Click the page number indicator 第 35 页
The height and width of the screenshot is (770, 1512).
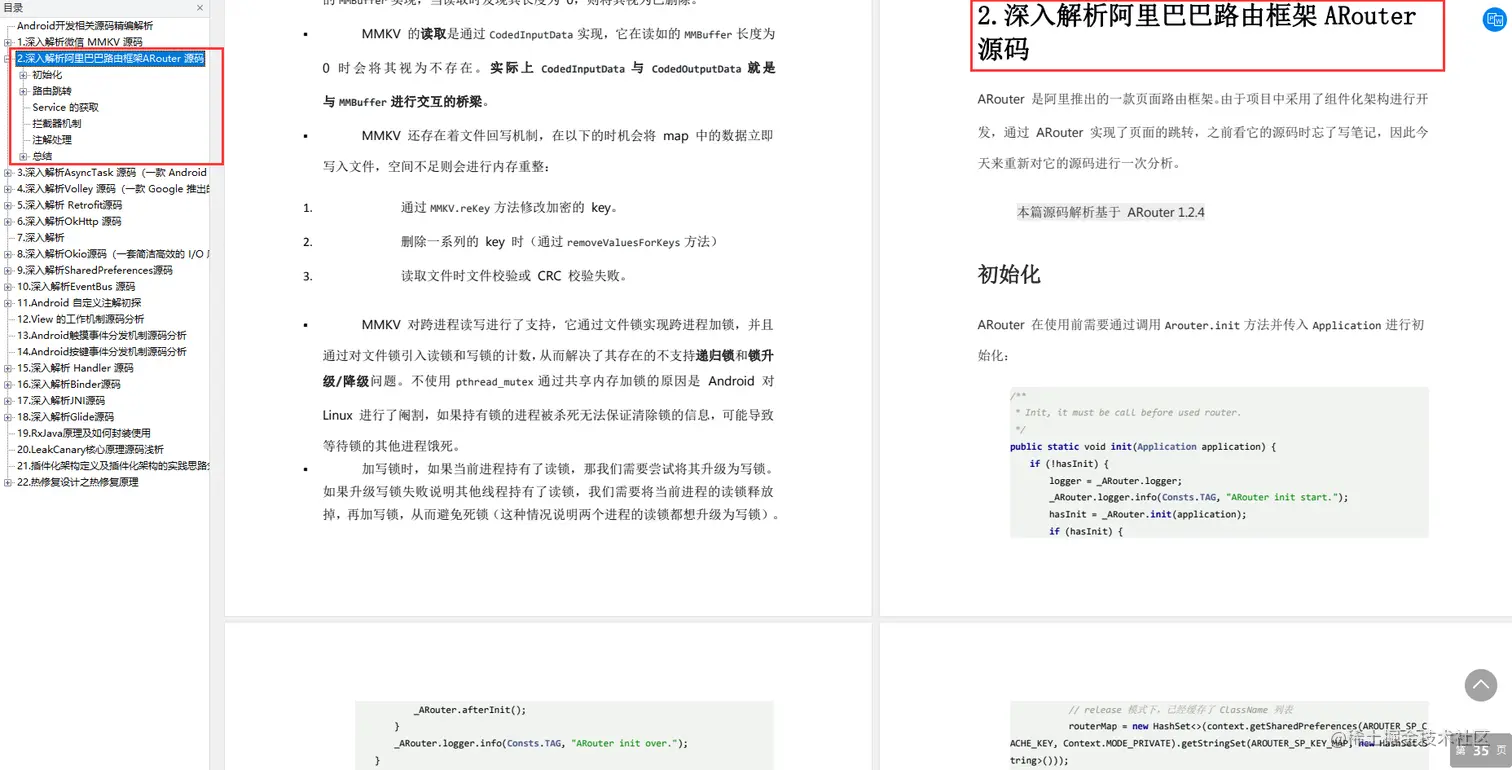coord(1481,750)
